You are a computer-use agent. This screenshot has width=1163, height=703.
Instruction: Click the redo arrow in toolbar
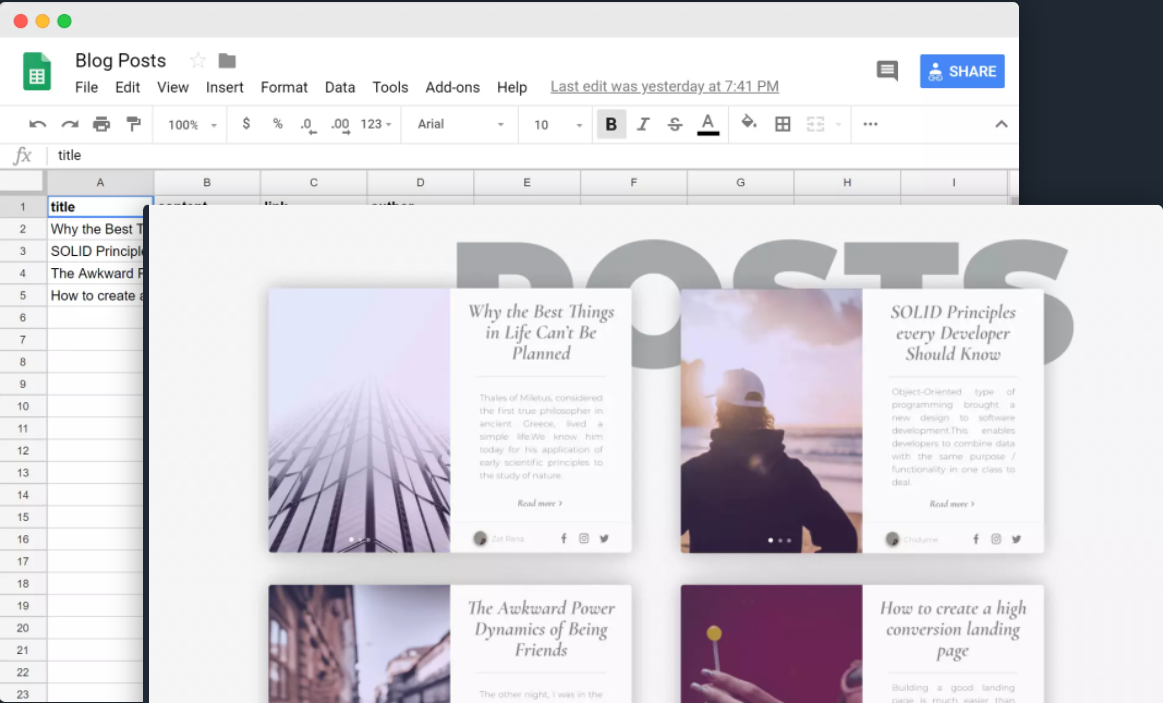pos(70,124)
